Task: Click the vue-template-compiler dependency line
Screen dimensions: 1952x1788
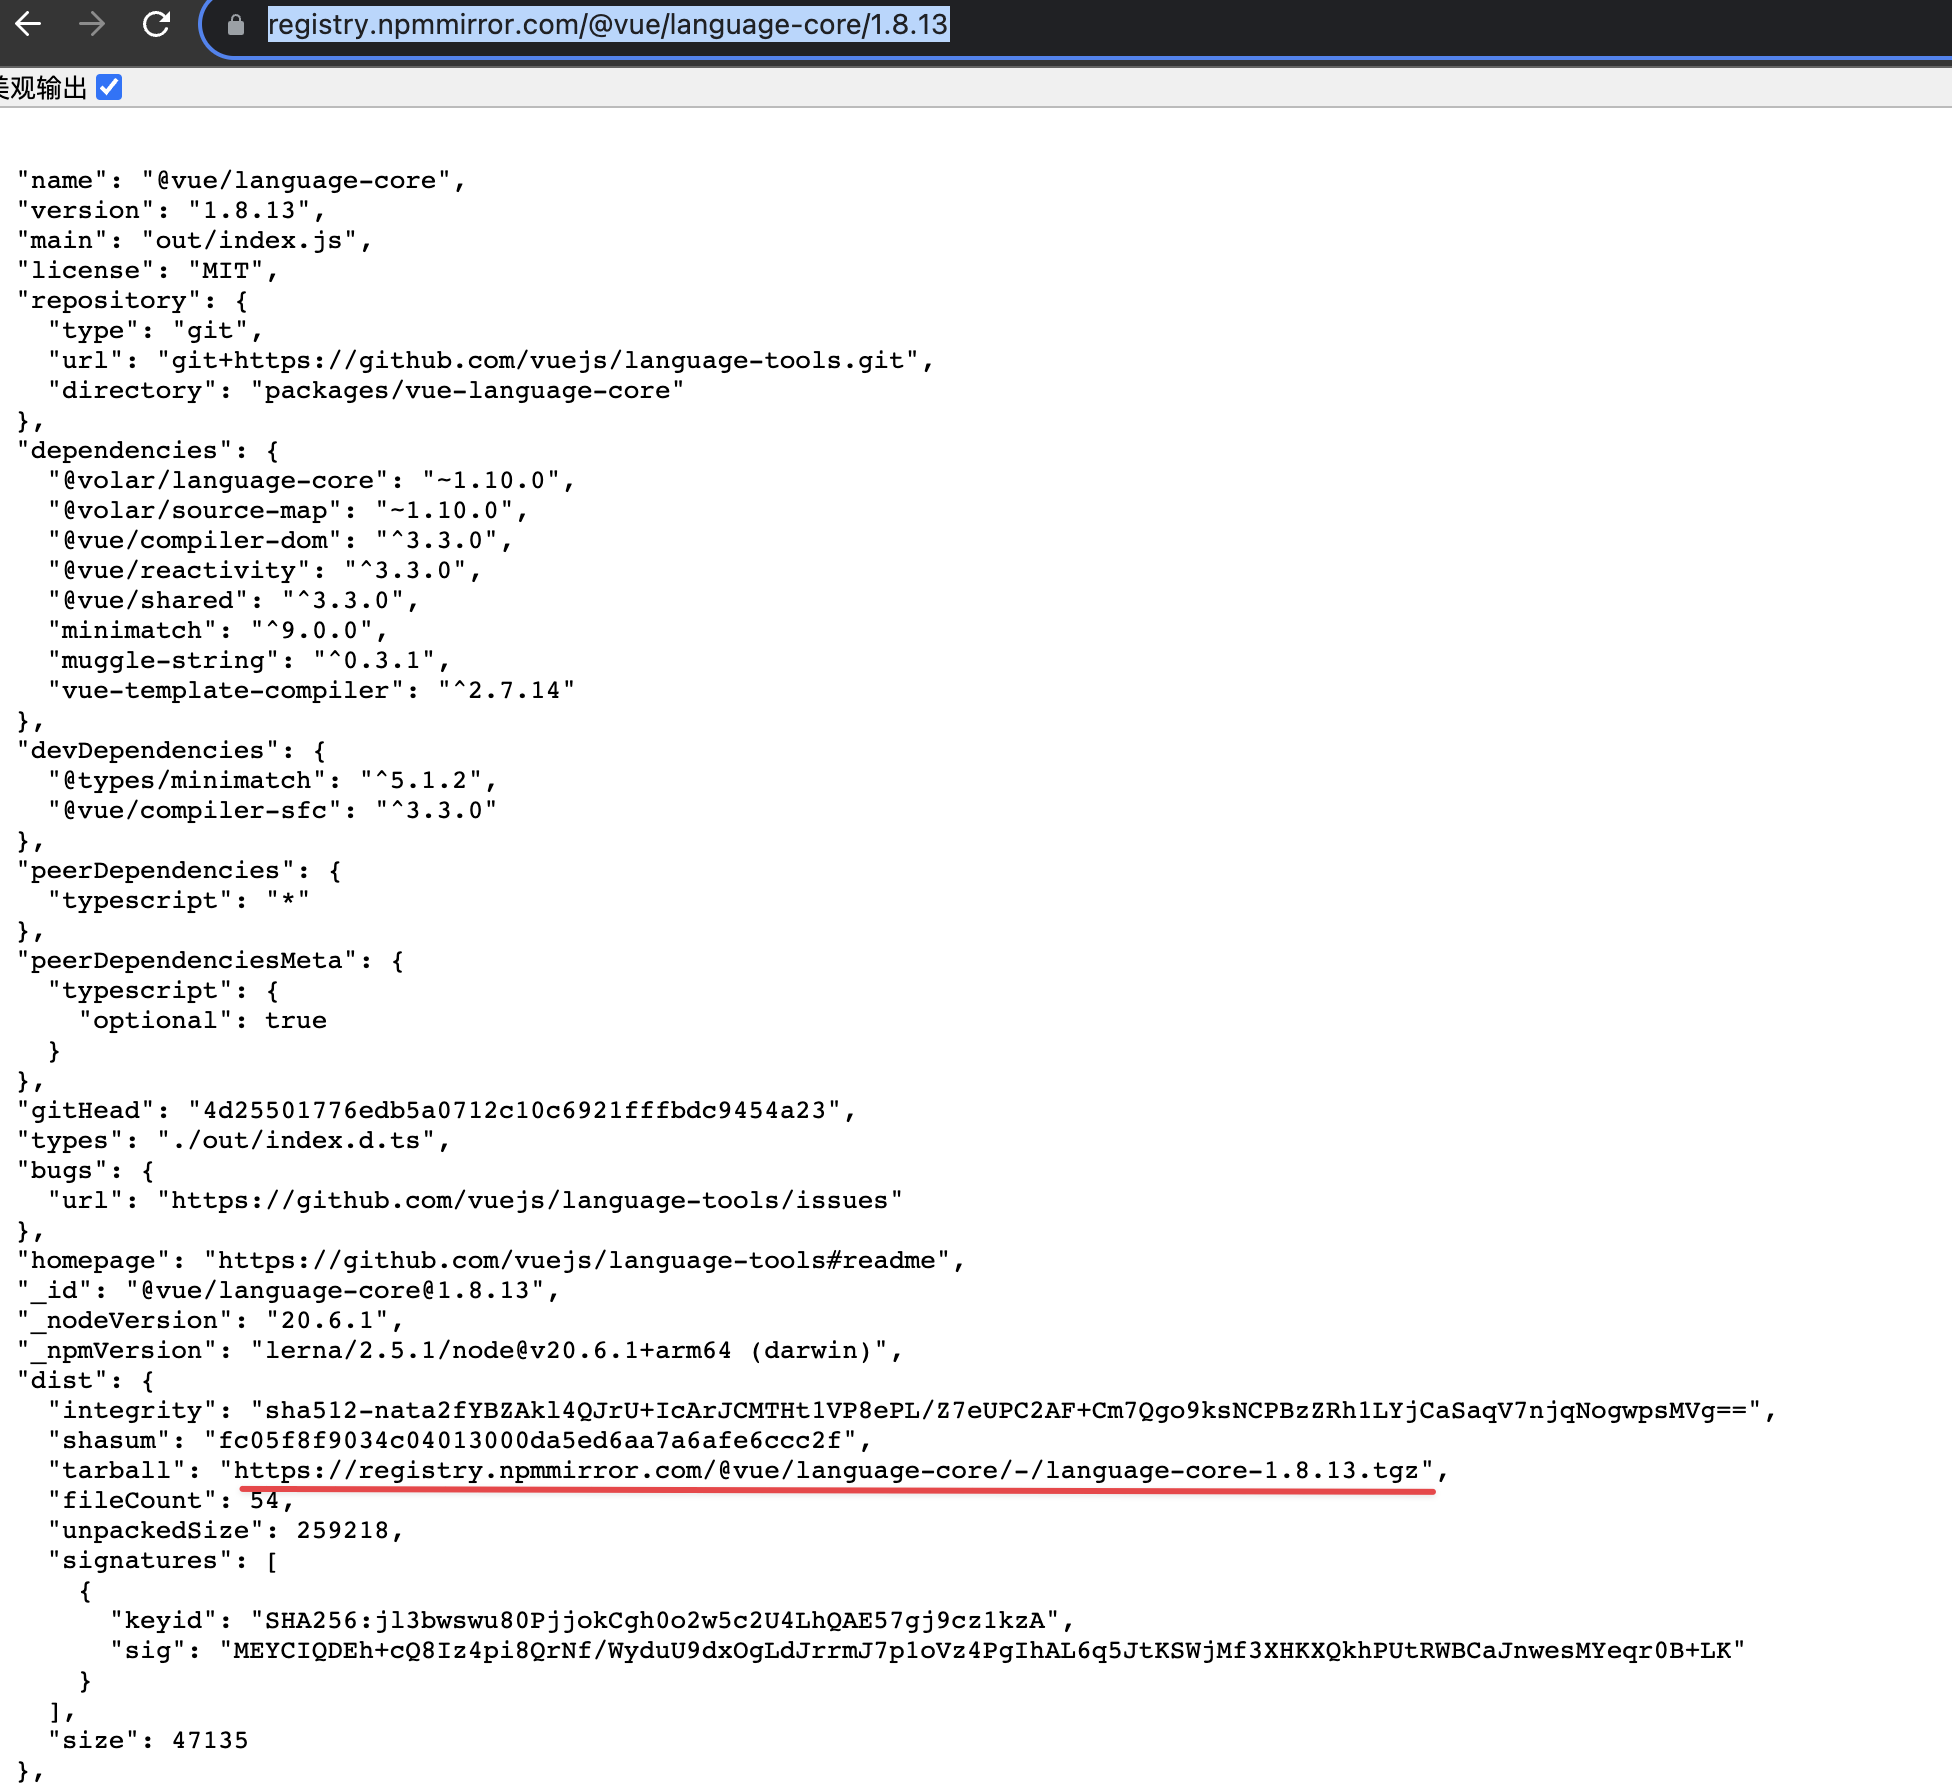Action: click(x=312, y=691)
